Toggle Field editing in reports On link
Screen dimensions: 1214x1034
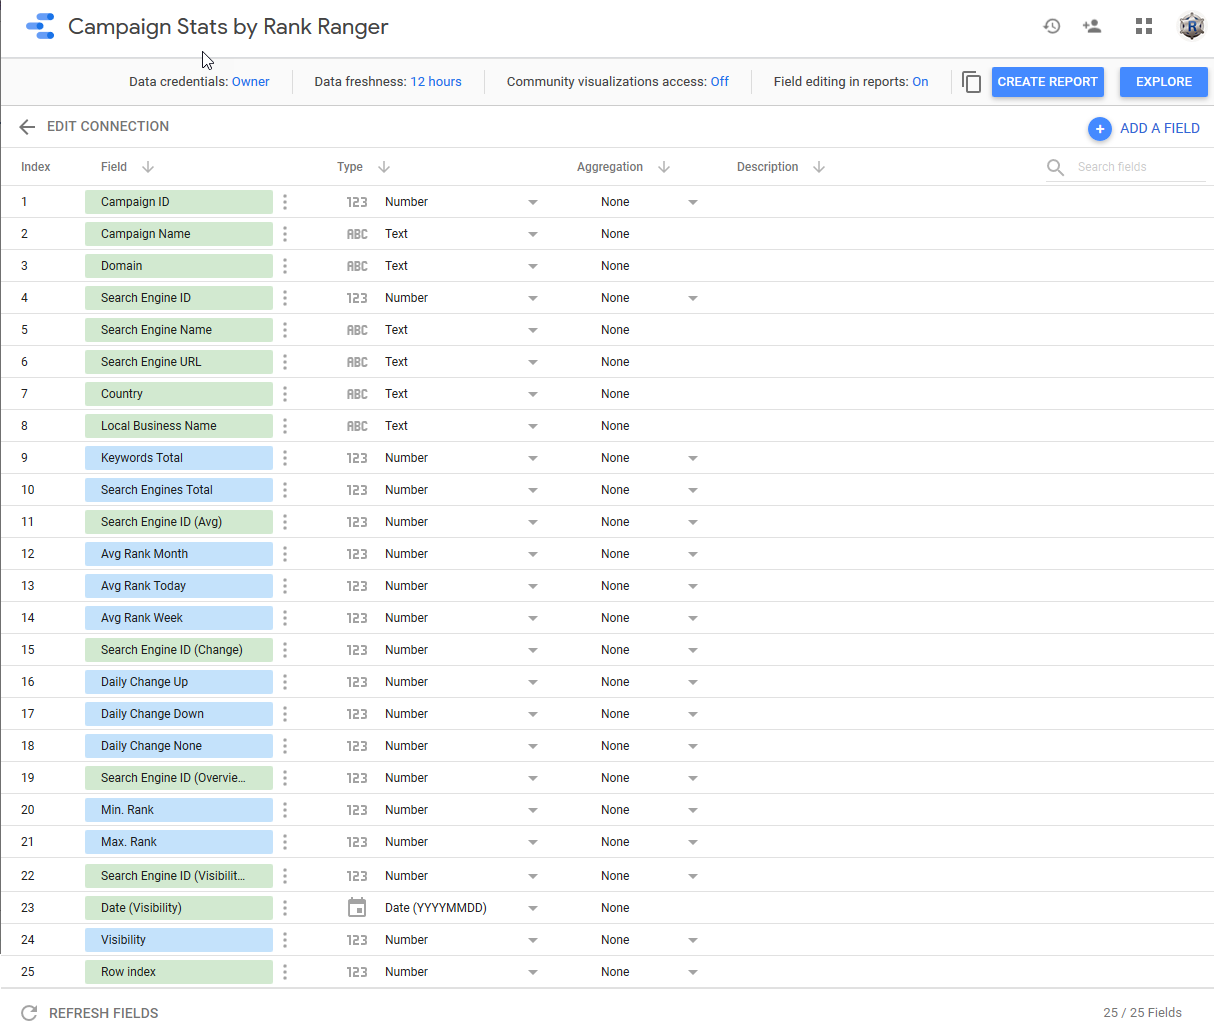click(x=920, y=82)
